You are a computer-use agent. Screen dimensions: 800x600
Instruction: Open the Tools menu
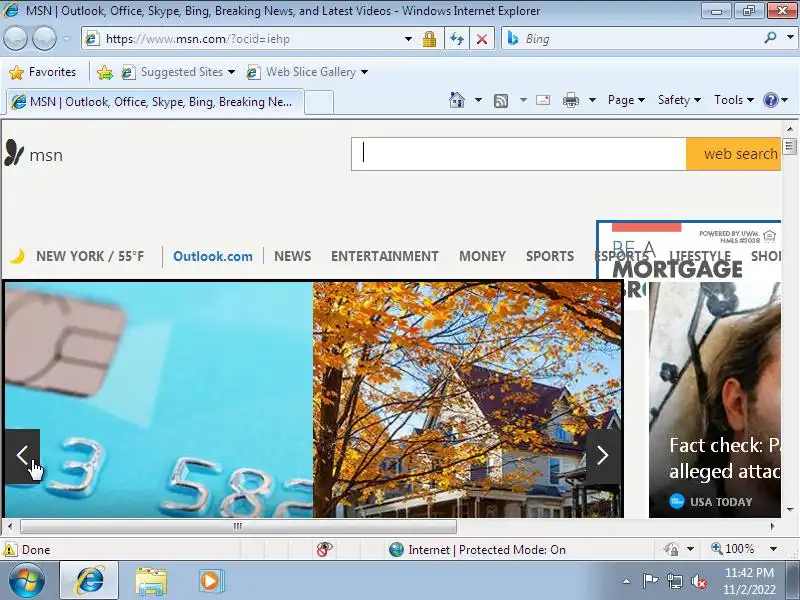pyautogui.click(x=734, y=100)
